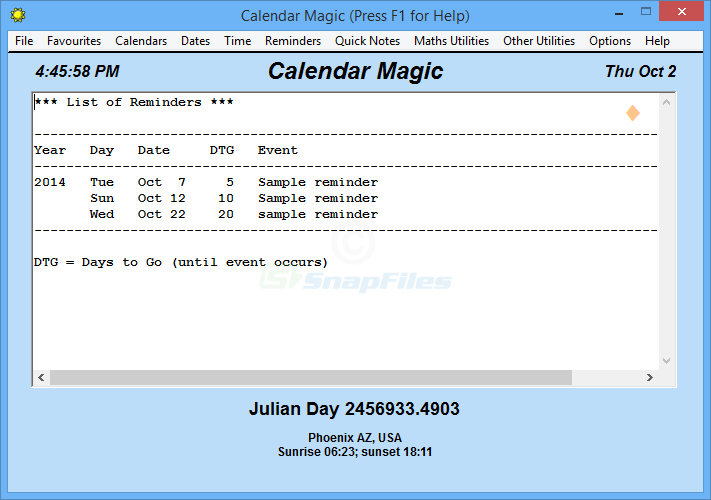Click the Thu Oct 2 date display
The height and width of the screenshot is (500, 711).
640,72
